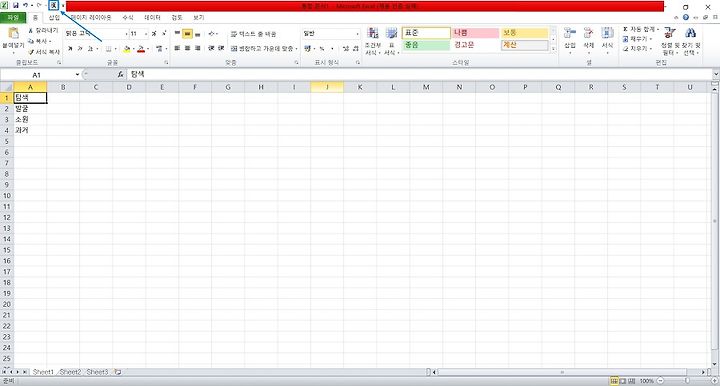Click the Copy (복사) button
Viewport: 720px width, 386px height.
click(x=39, y=41)
